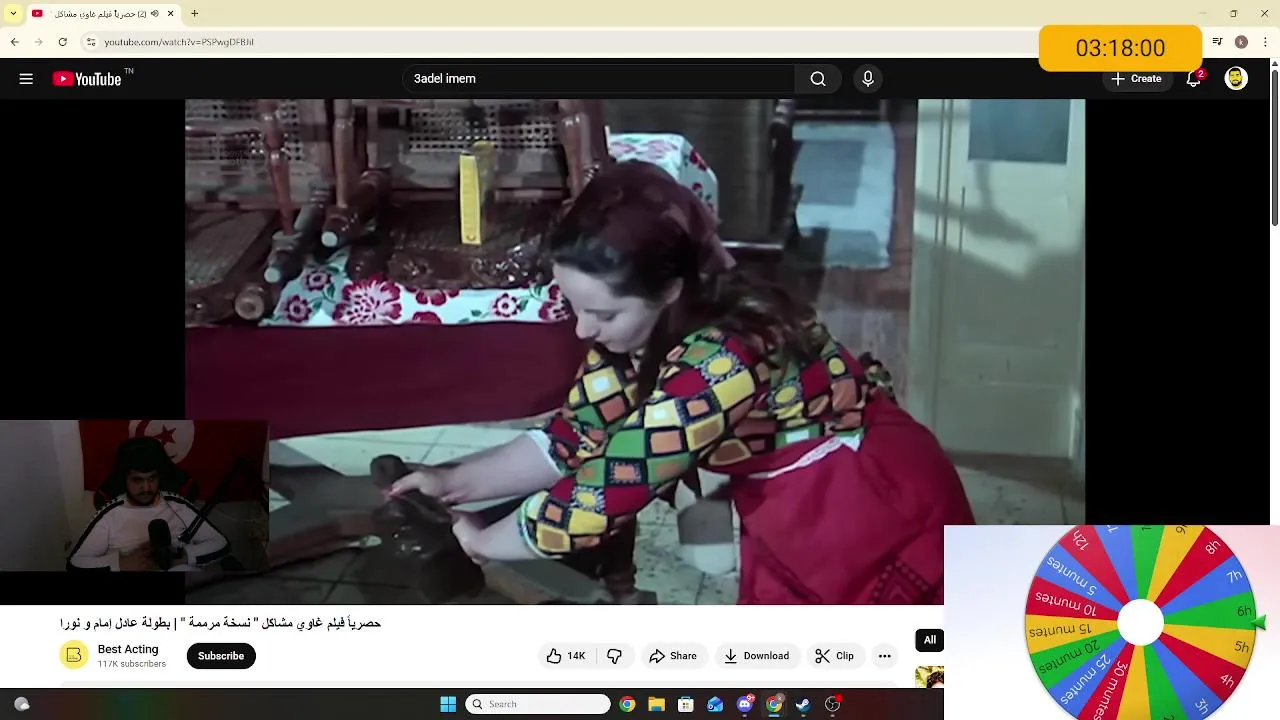
Task: Share the video
Action: pyautogui.click(x=673, y=656)
